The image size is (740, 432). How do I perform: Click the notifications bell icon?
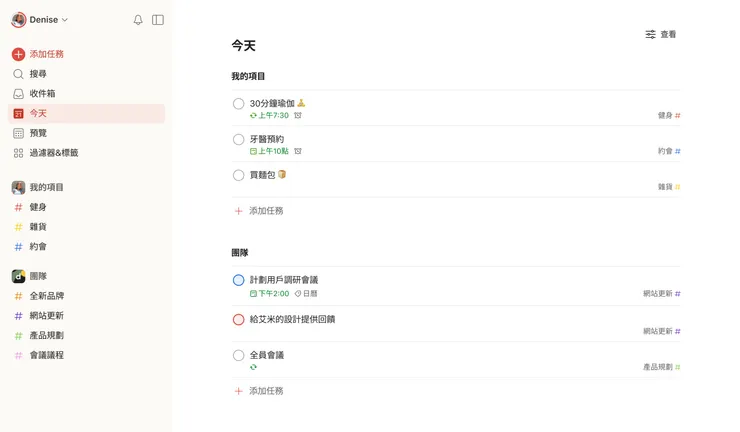pos(138,20)
